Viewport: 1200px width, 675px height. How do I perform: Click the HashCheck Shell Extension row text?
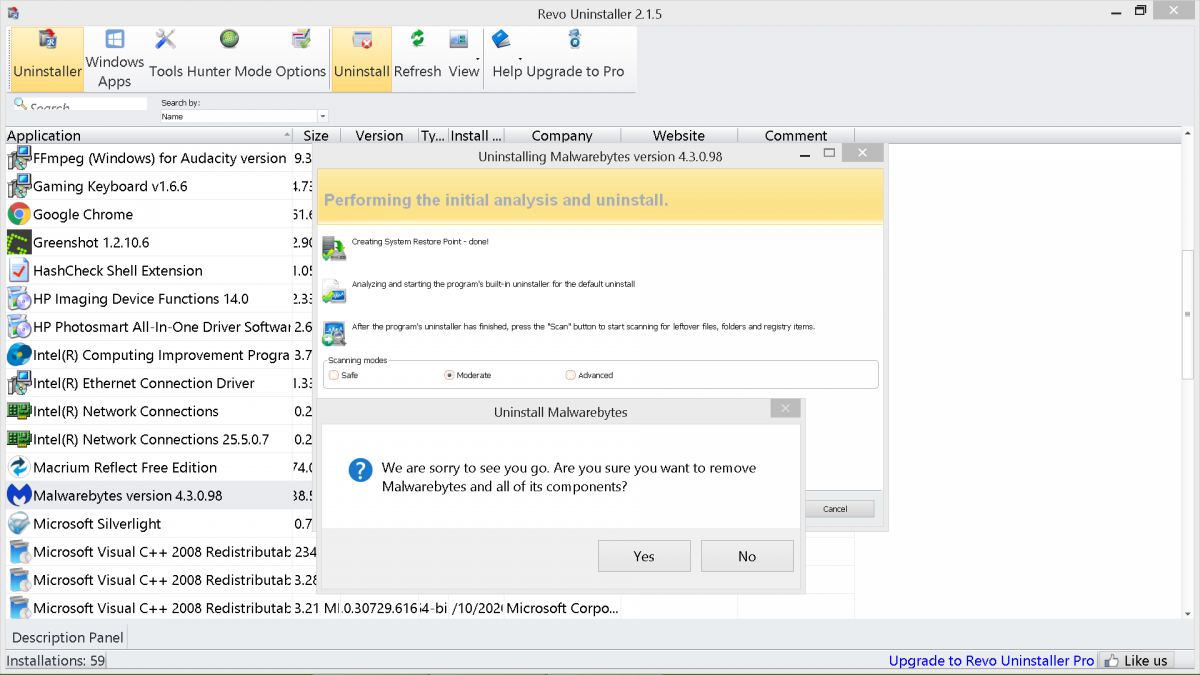[118, 270]
